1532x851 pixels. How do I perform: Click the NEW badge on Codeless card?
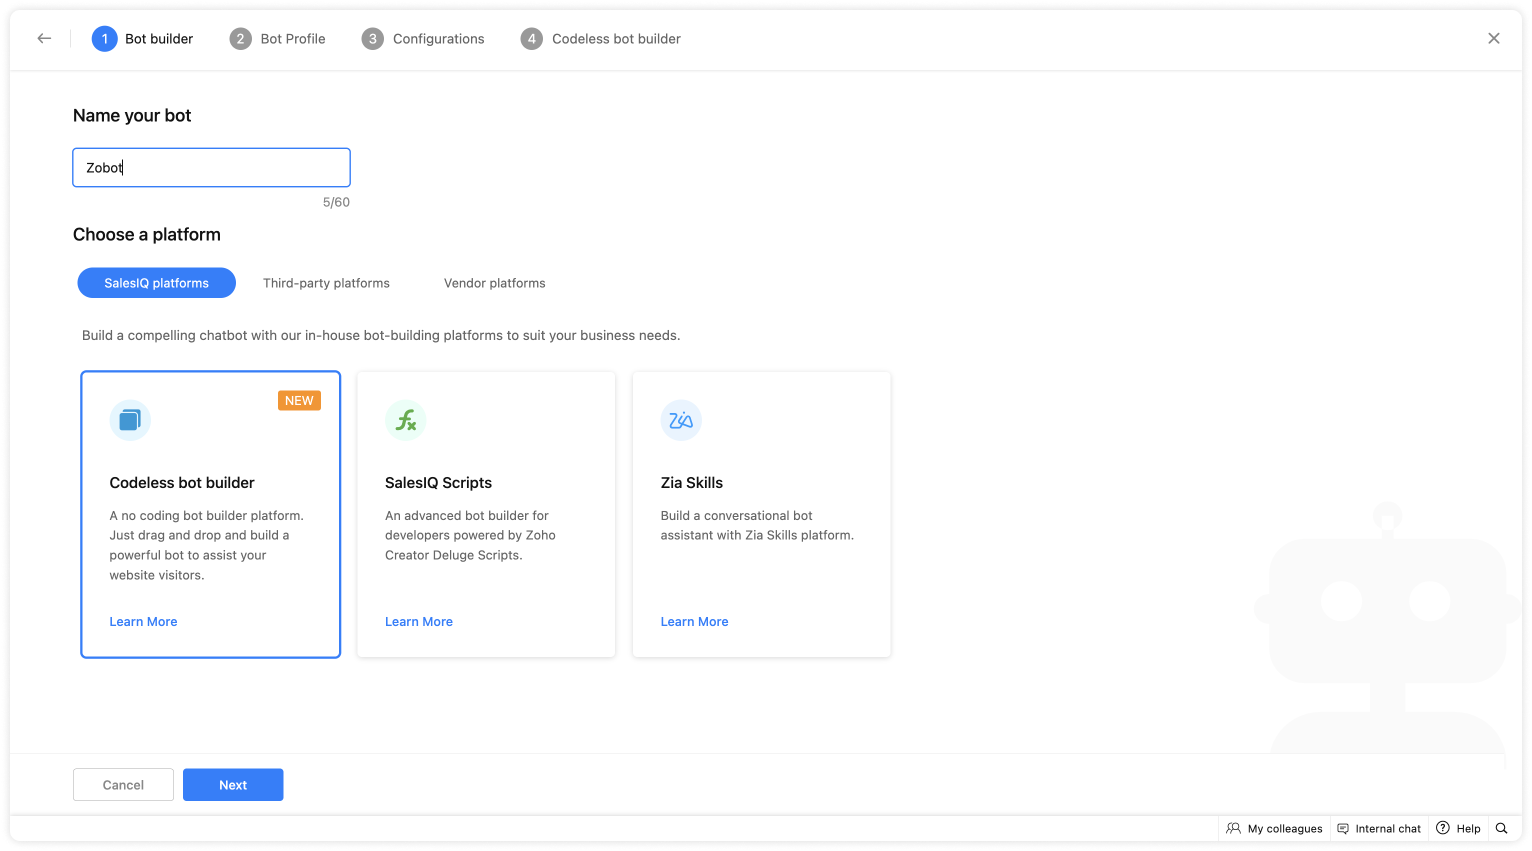click(299, 401)
